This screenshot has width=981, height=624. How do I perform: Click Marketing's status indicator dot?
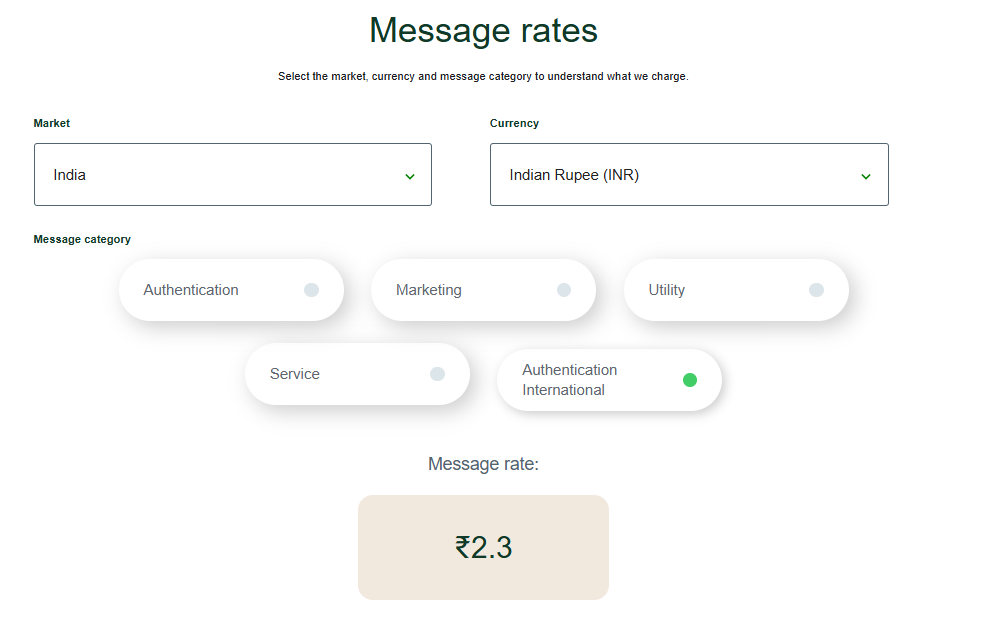point(563,289)
